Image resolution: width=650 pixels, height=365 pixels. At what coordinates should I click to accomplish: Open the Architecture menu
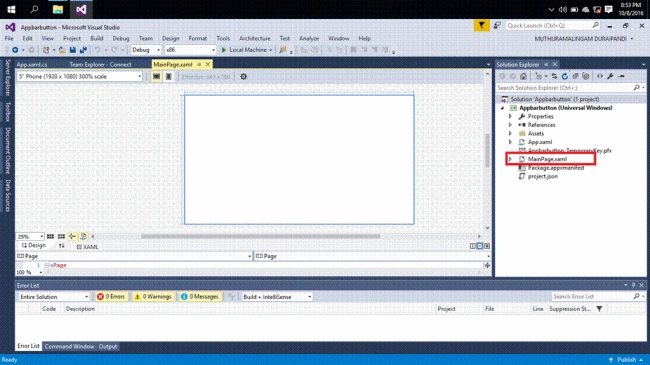(x=255, y=39)
